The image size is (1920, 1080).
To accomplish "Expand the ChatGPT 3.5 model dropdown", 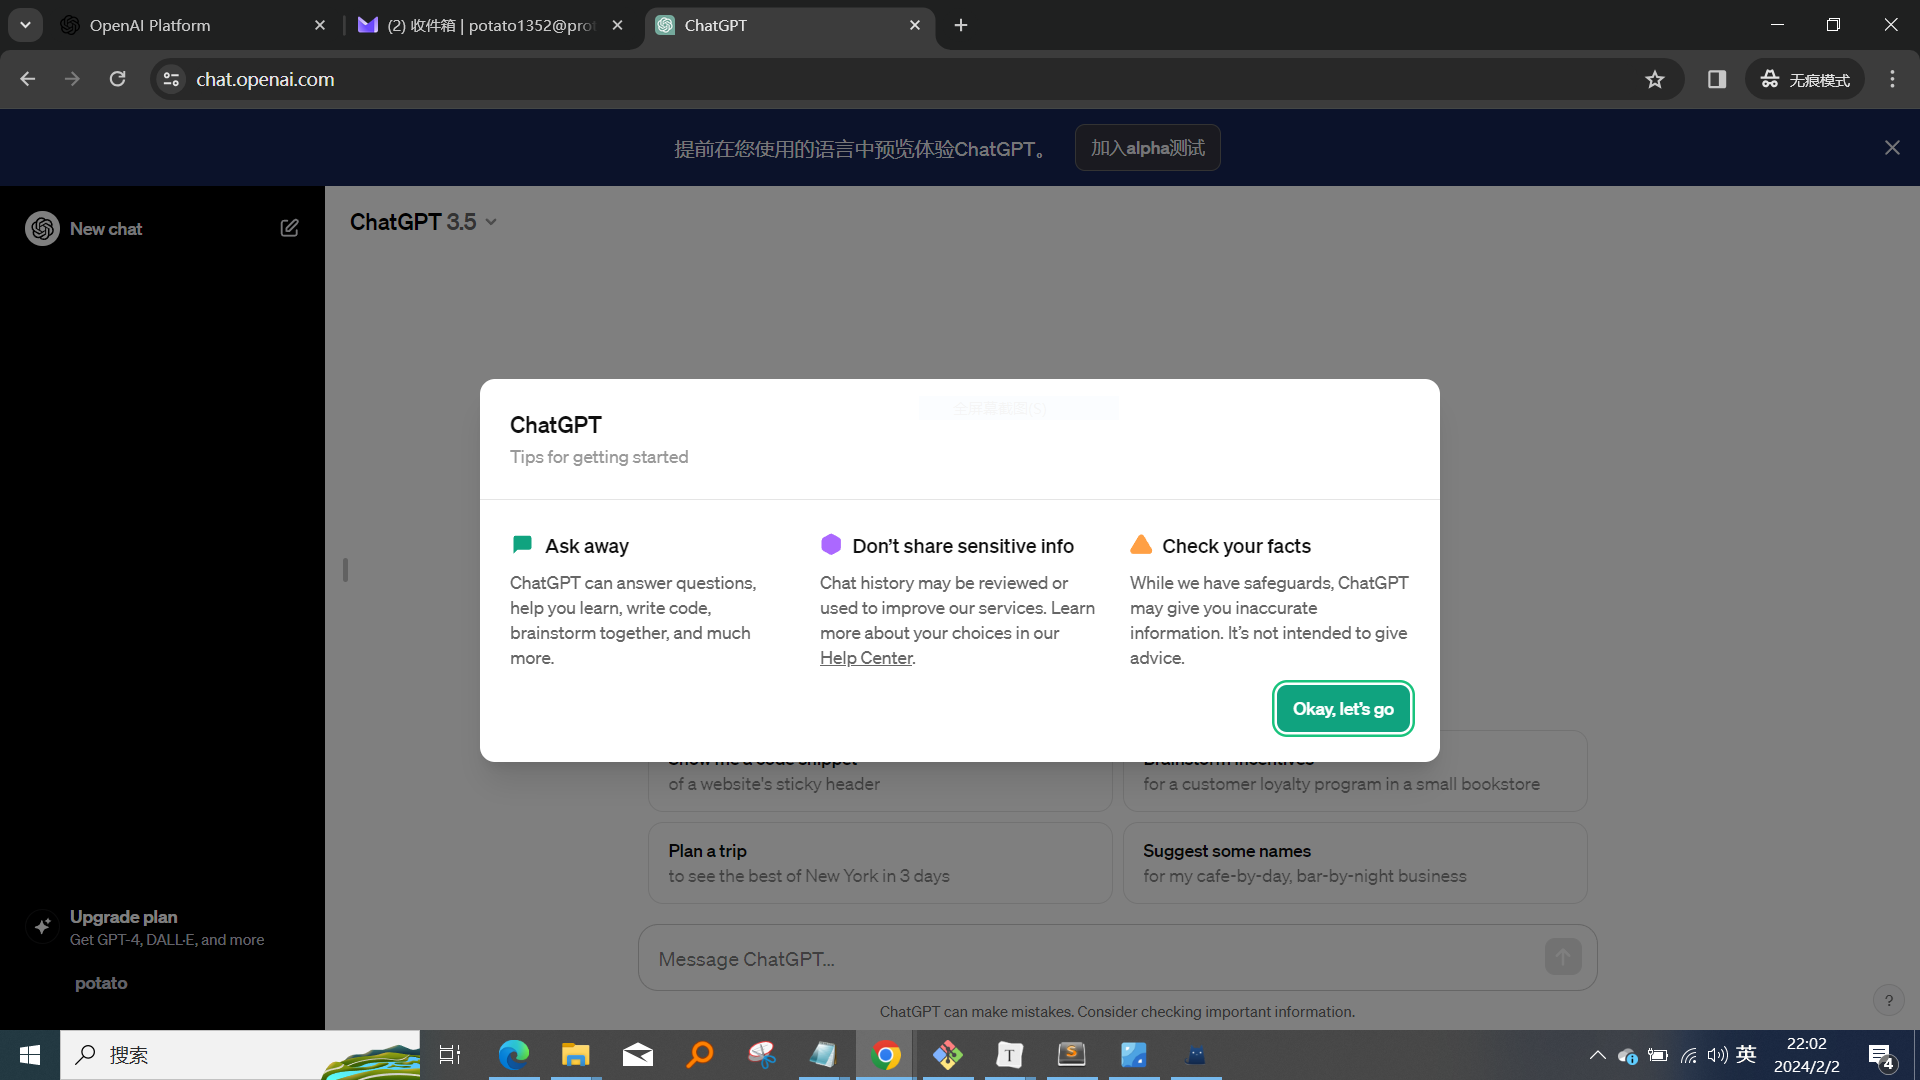I will pos(424,222).
